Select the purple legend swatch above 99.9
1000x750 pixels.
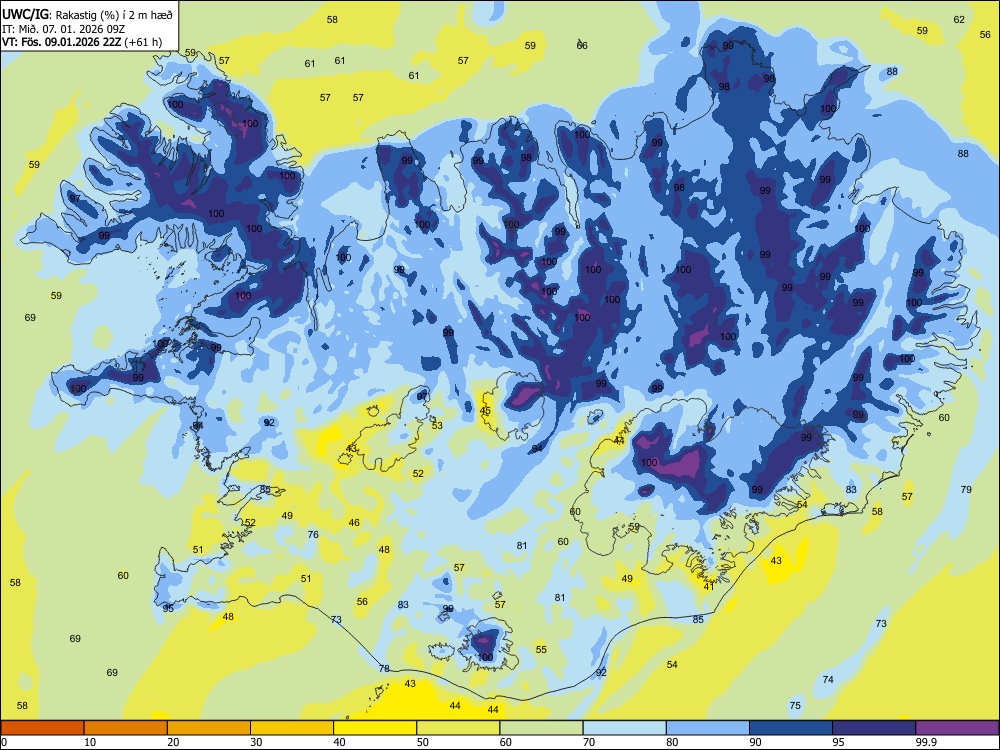[957, 728]
